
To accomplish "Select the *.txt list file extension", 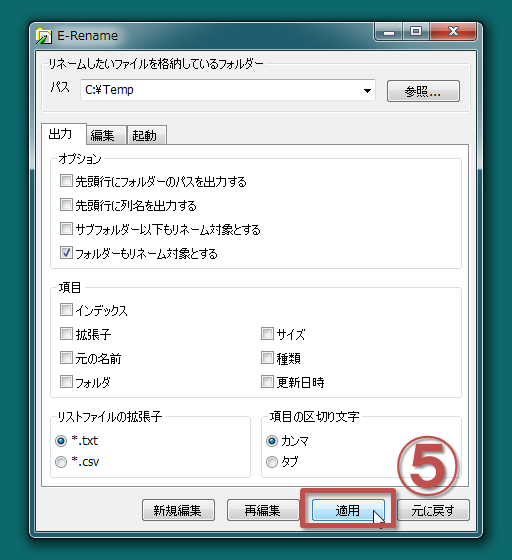I will [61, 441].
